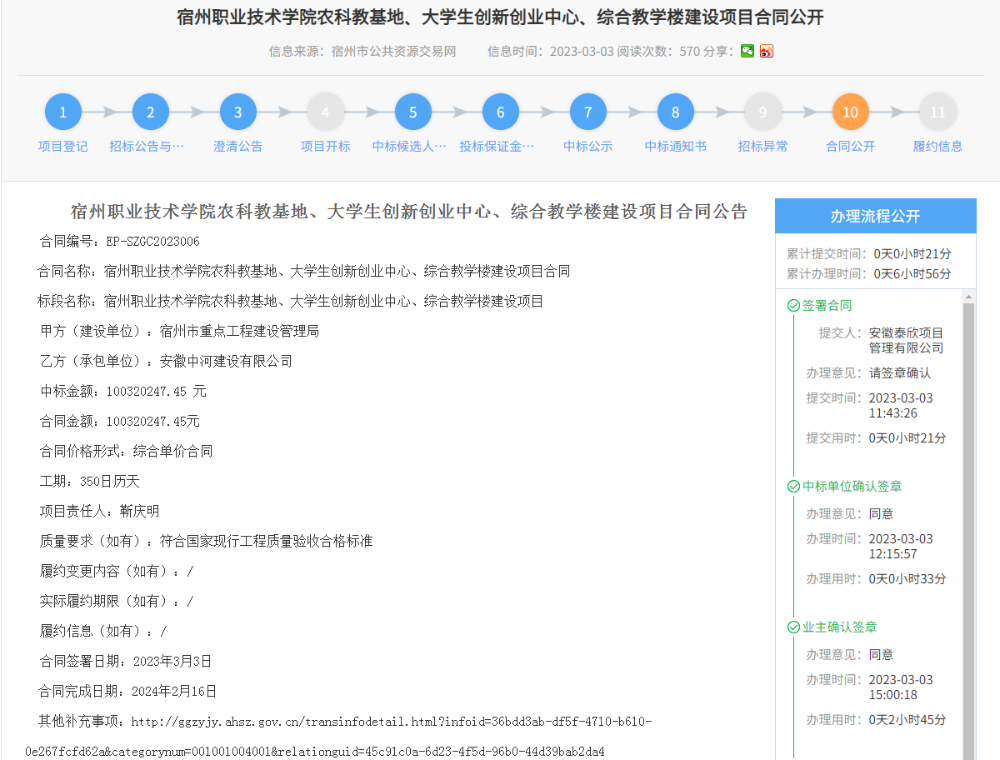Go to 中标公示 step label
Screen dimensions: 1000x760
pos(588,147)
